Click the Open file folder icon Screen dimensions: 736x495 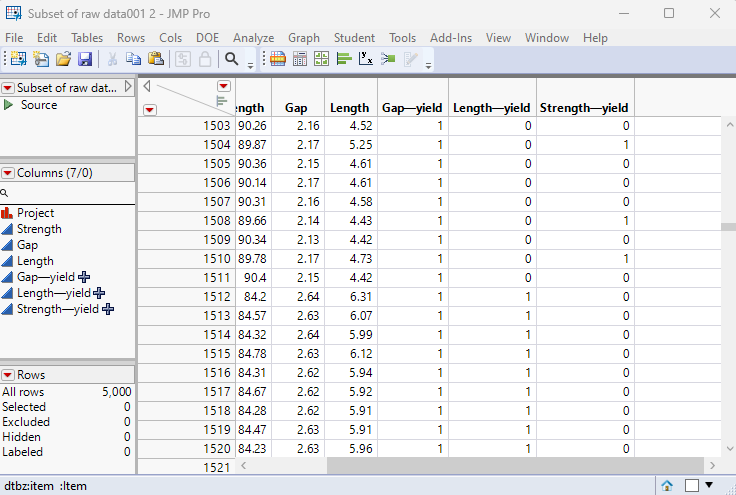63,60
